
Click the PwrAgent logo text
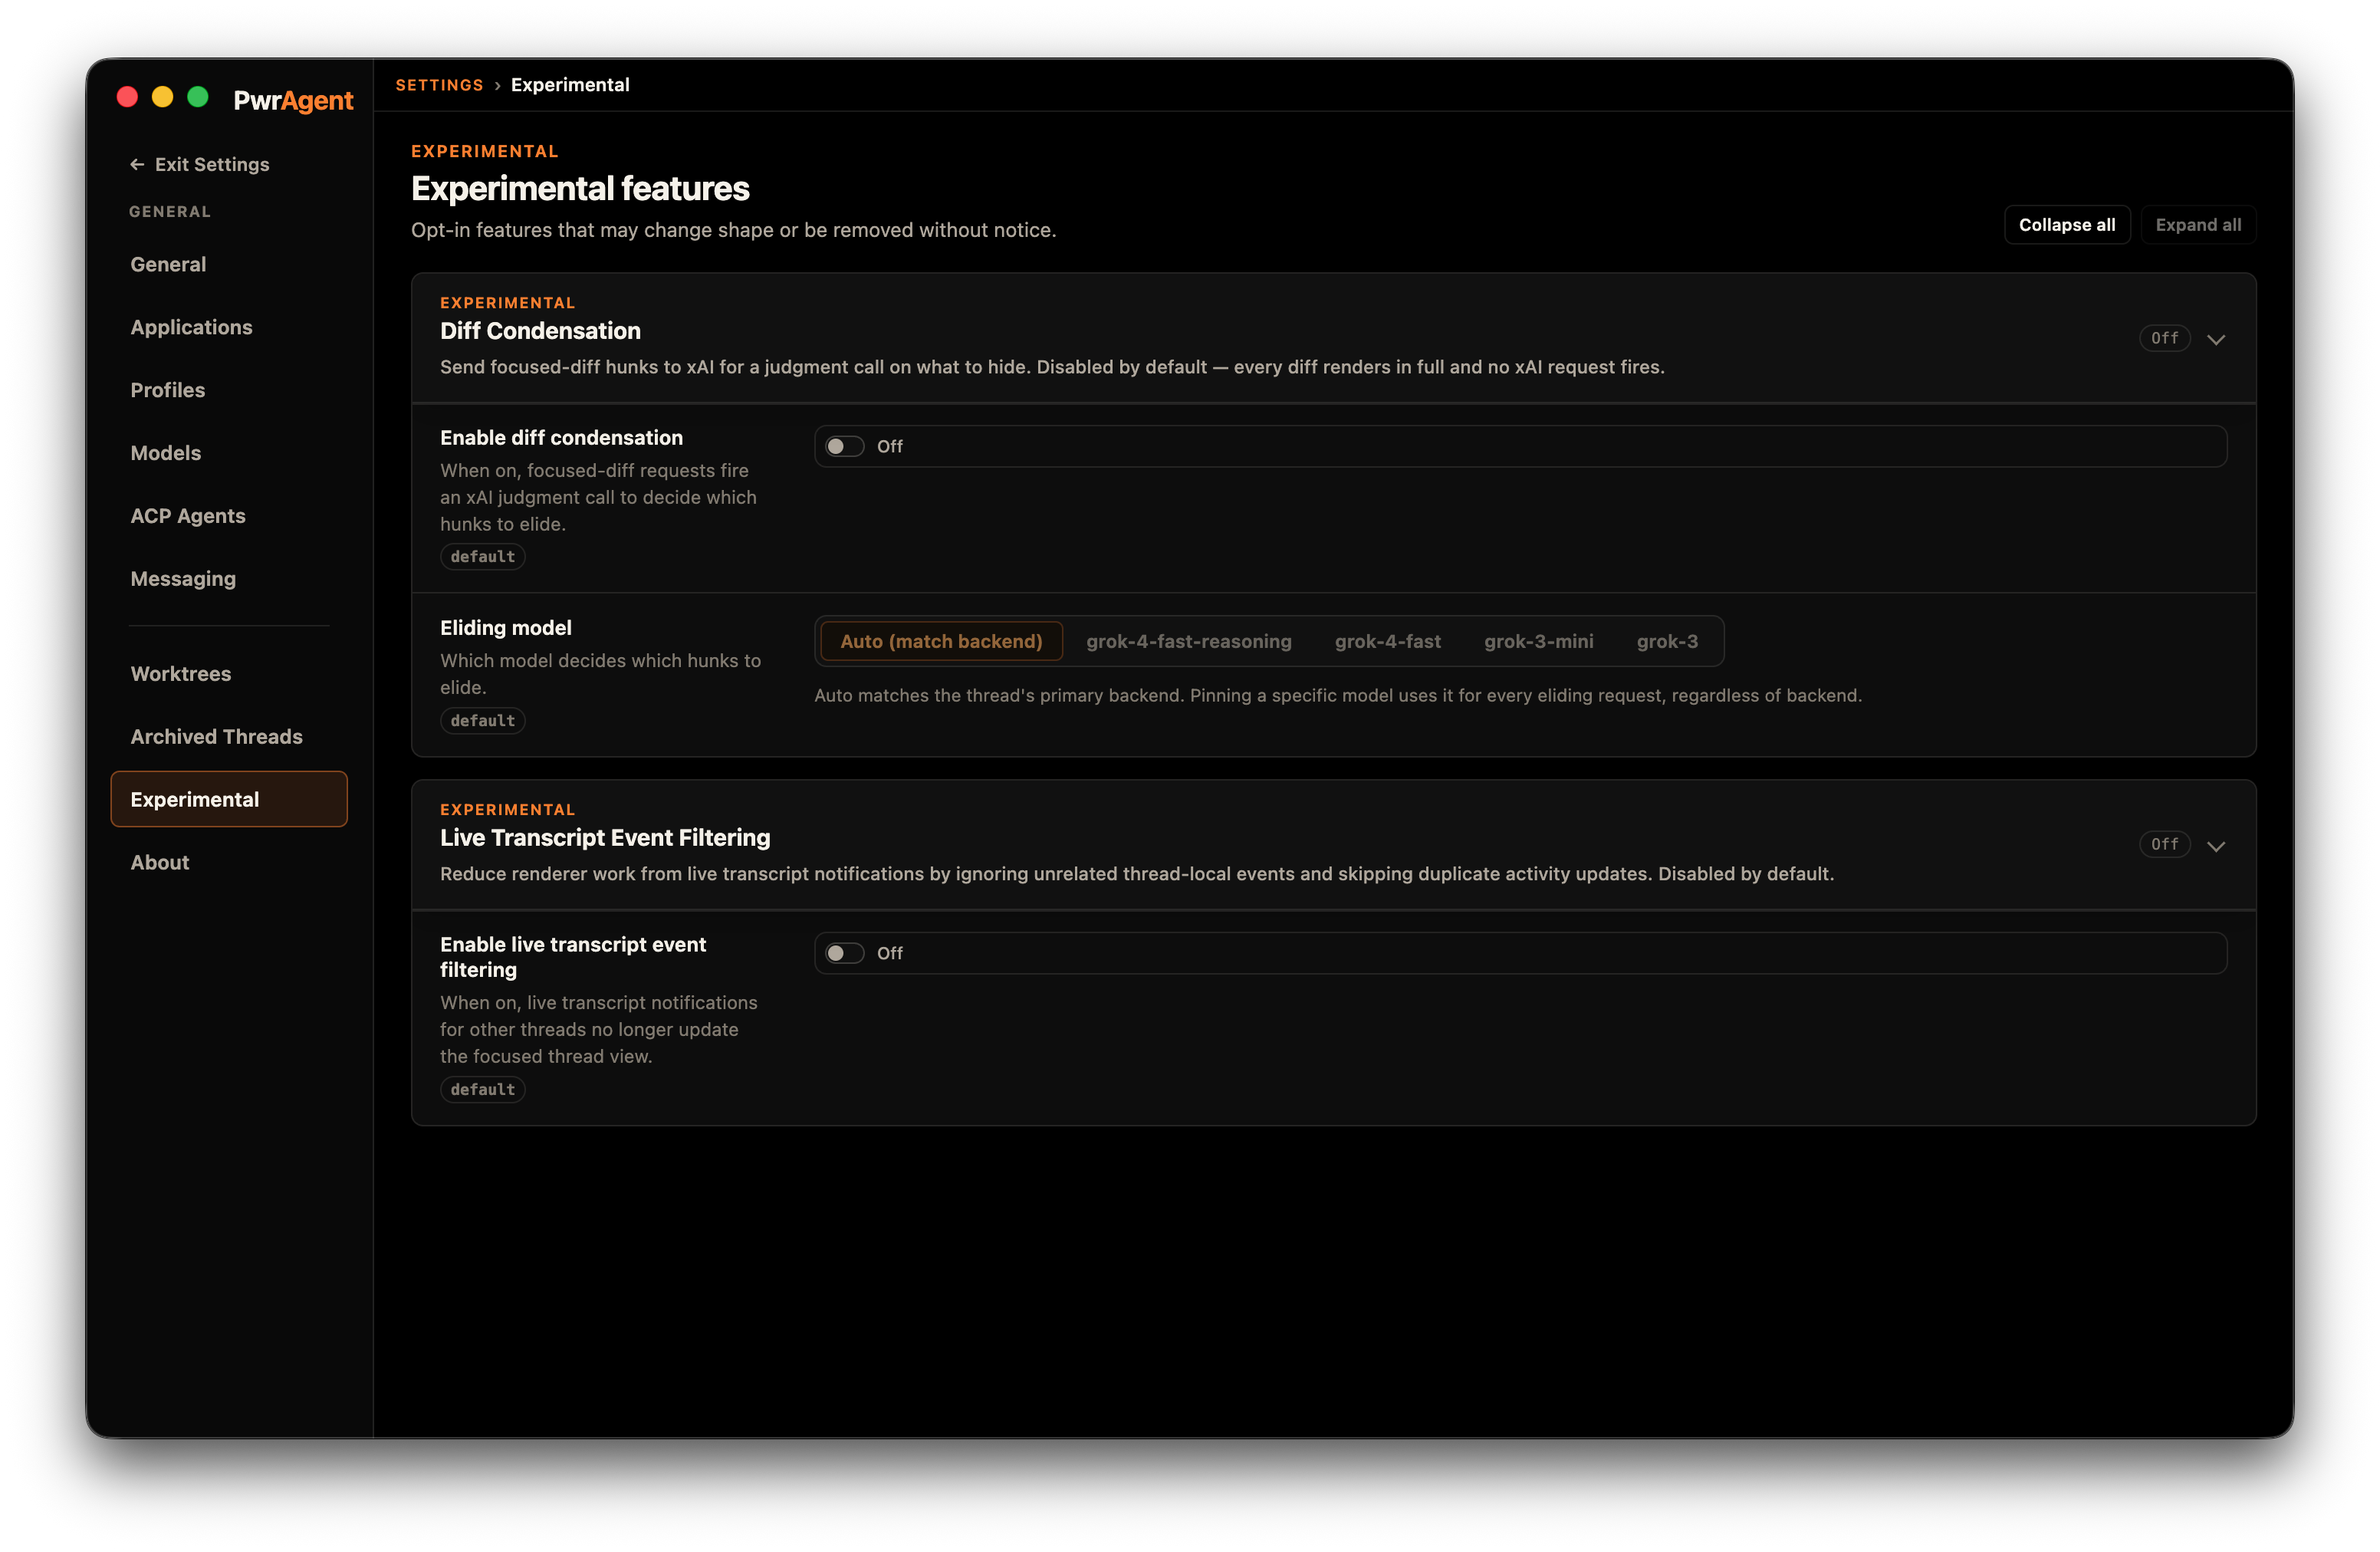[x=293, y=100]
